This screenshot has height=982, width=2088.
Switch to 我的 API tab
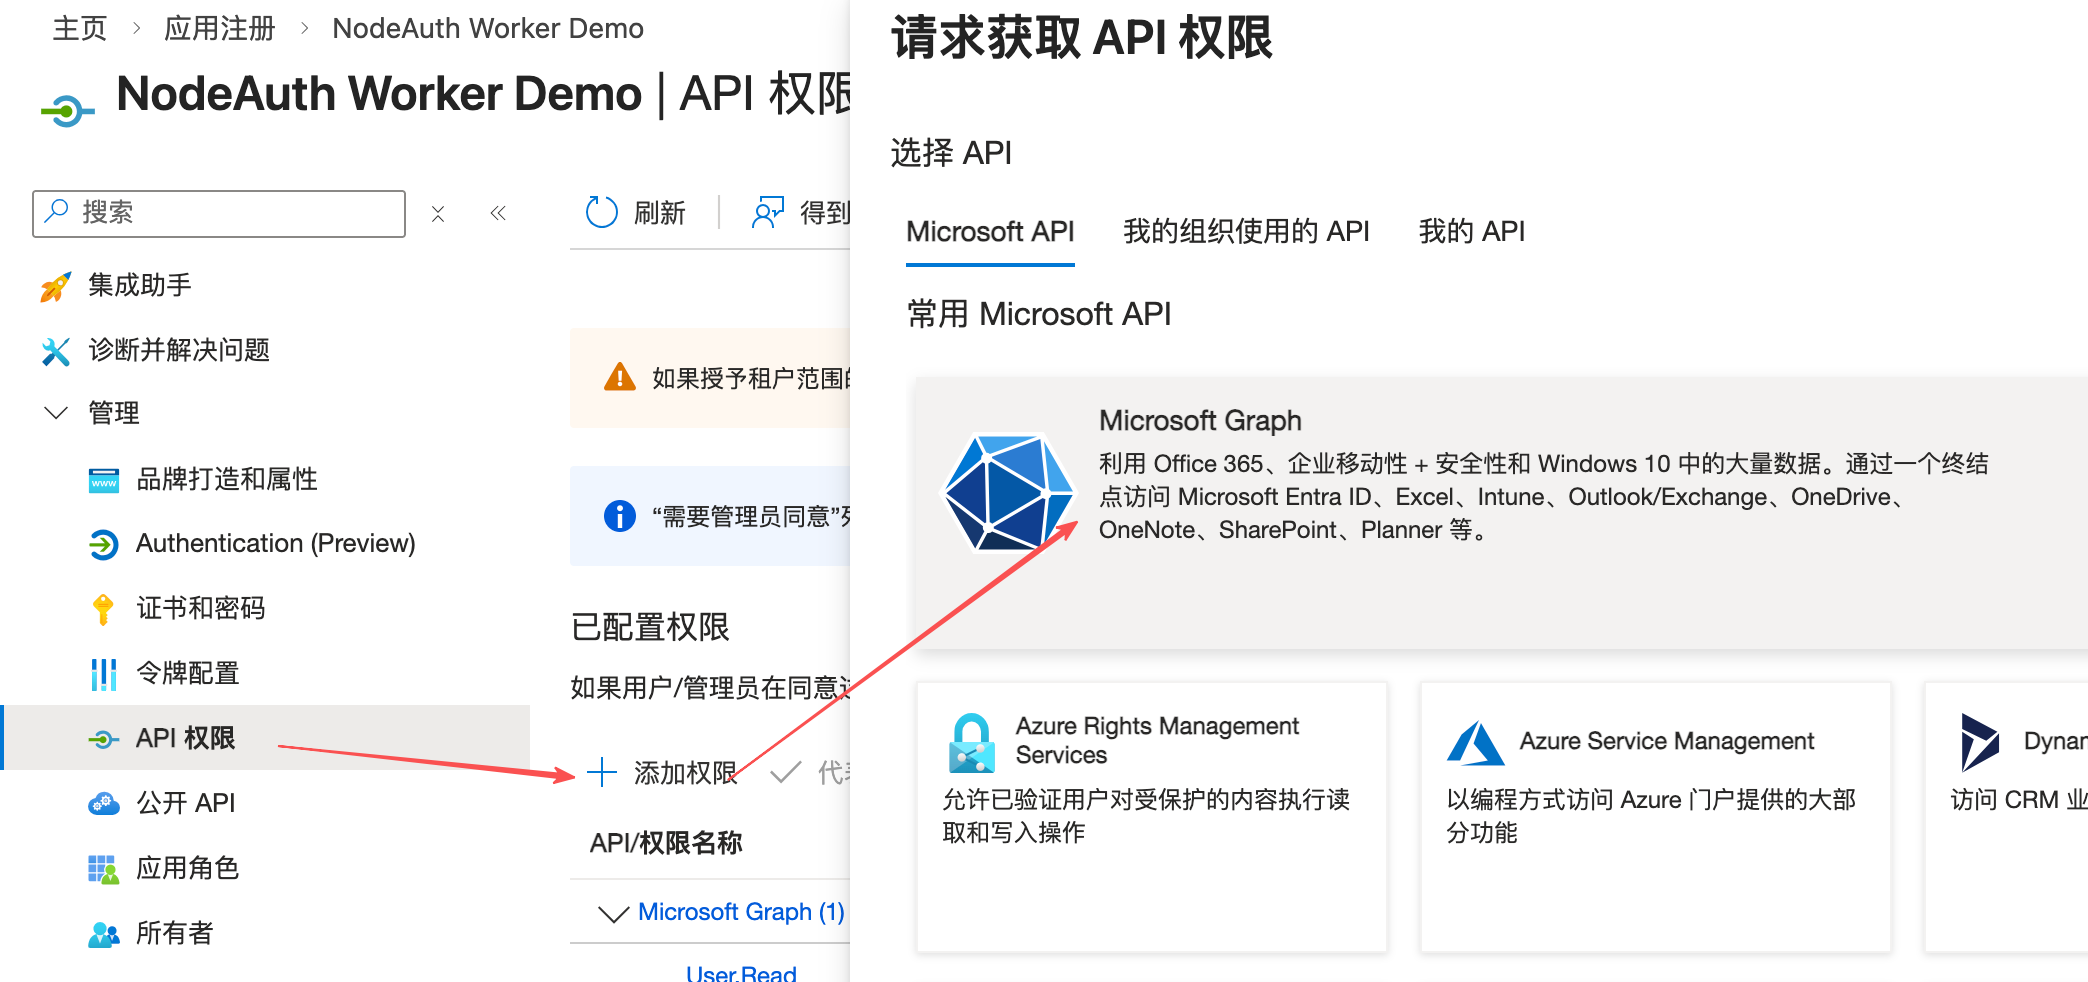pos(1471,232)
